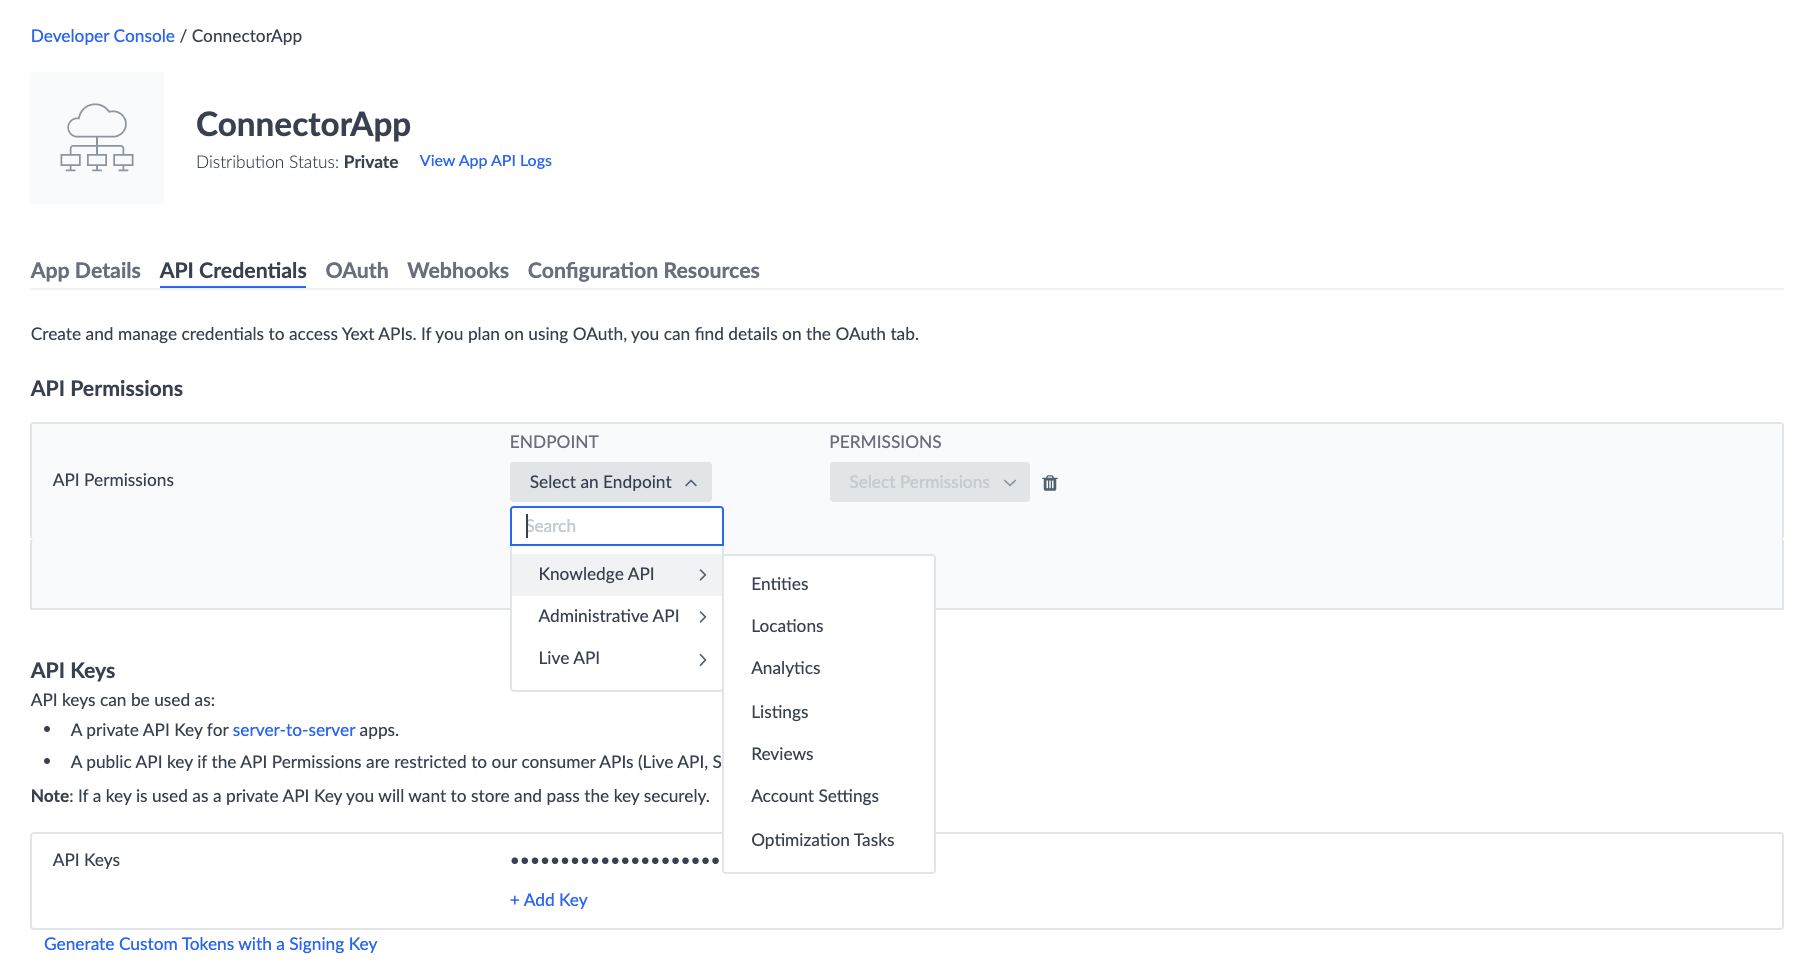
Task: Click the ConnectorApp heading title
Action: 303,124
